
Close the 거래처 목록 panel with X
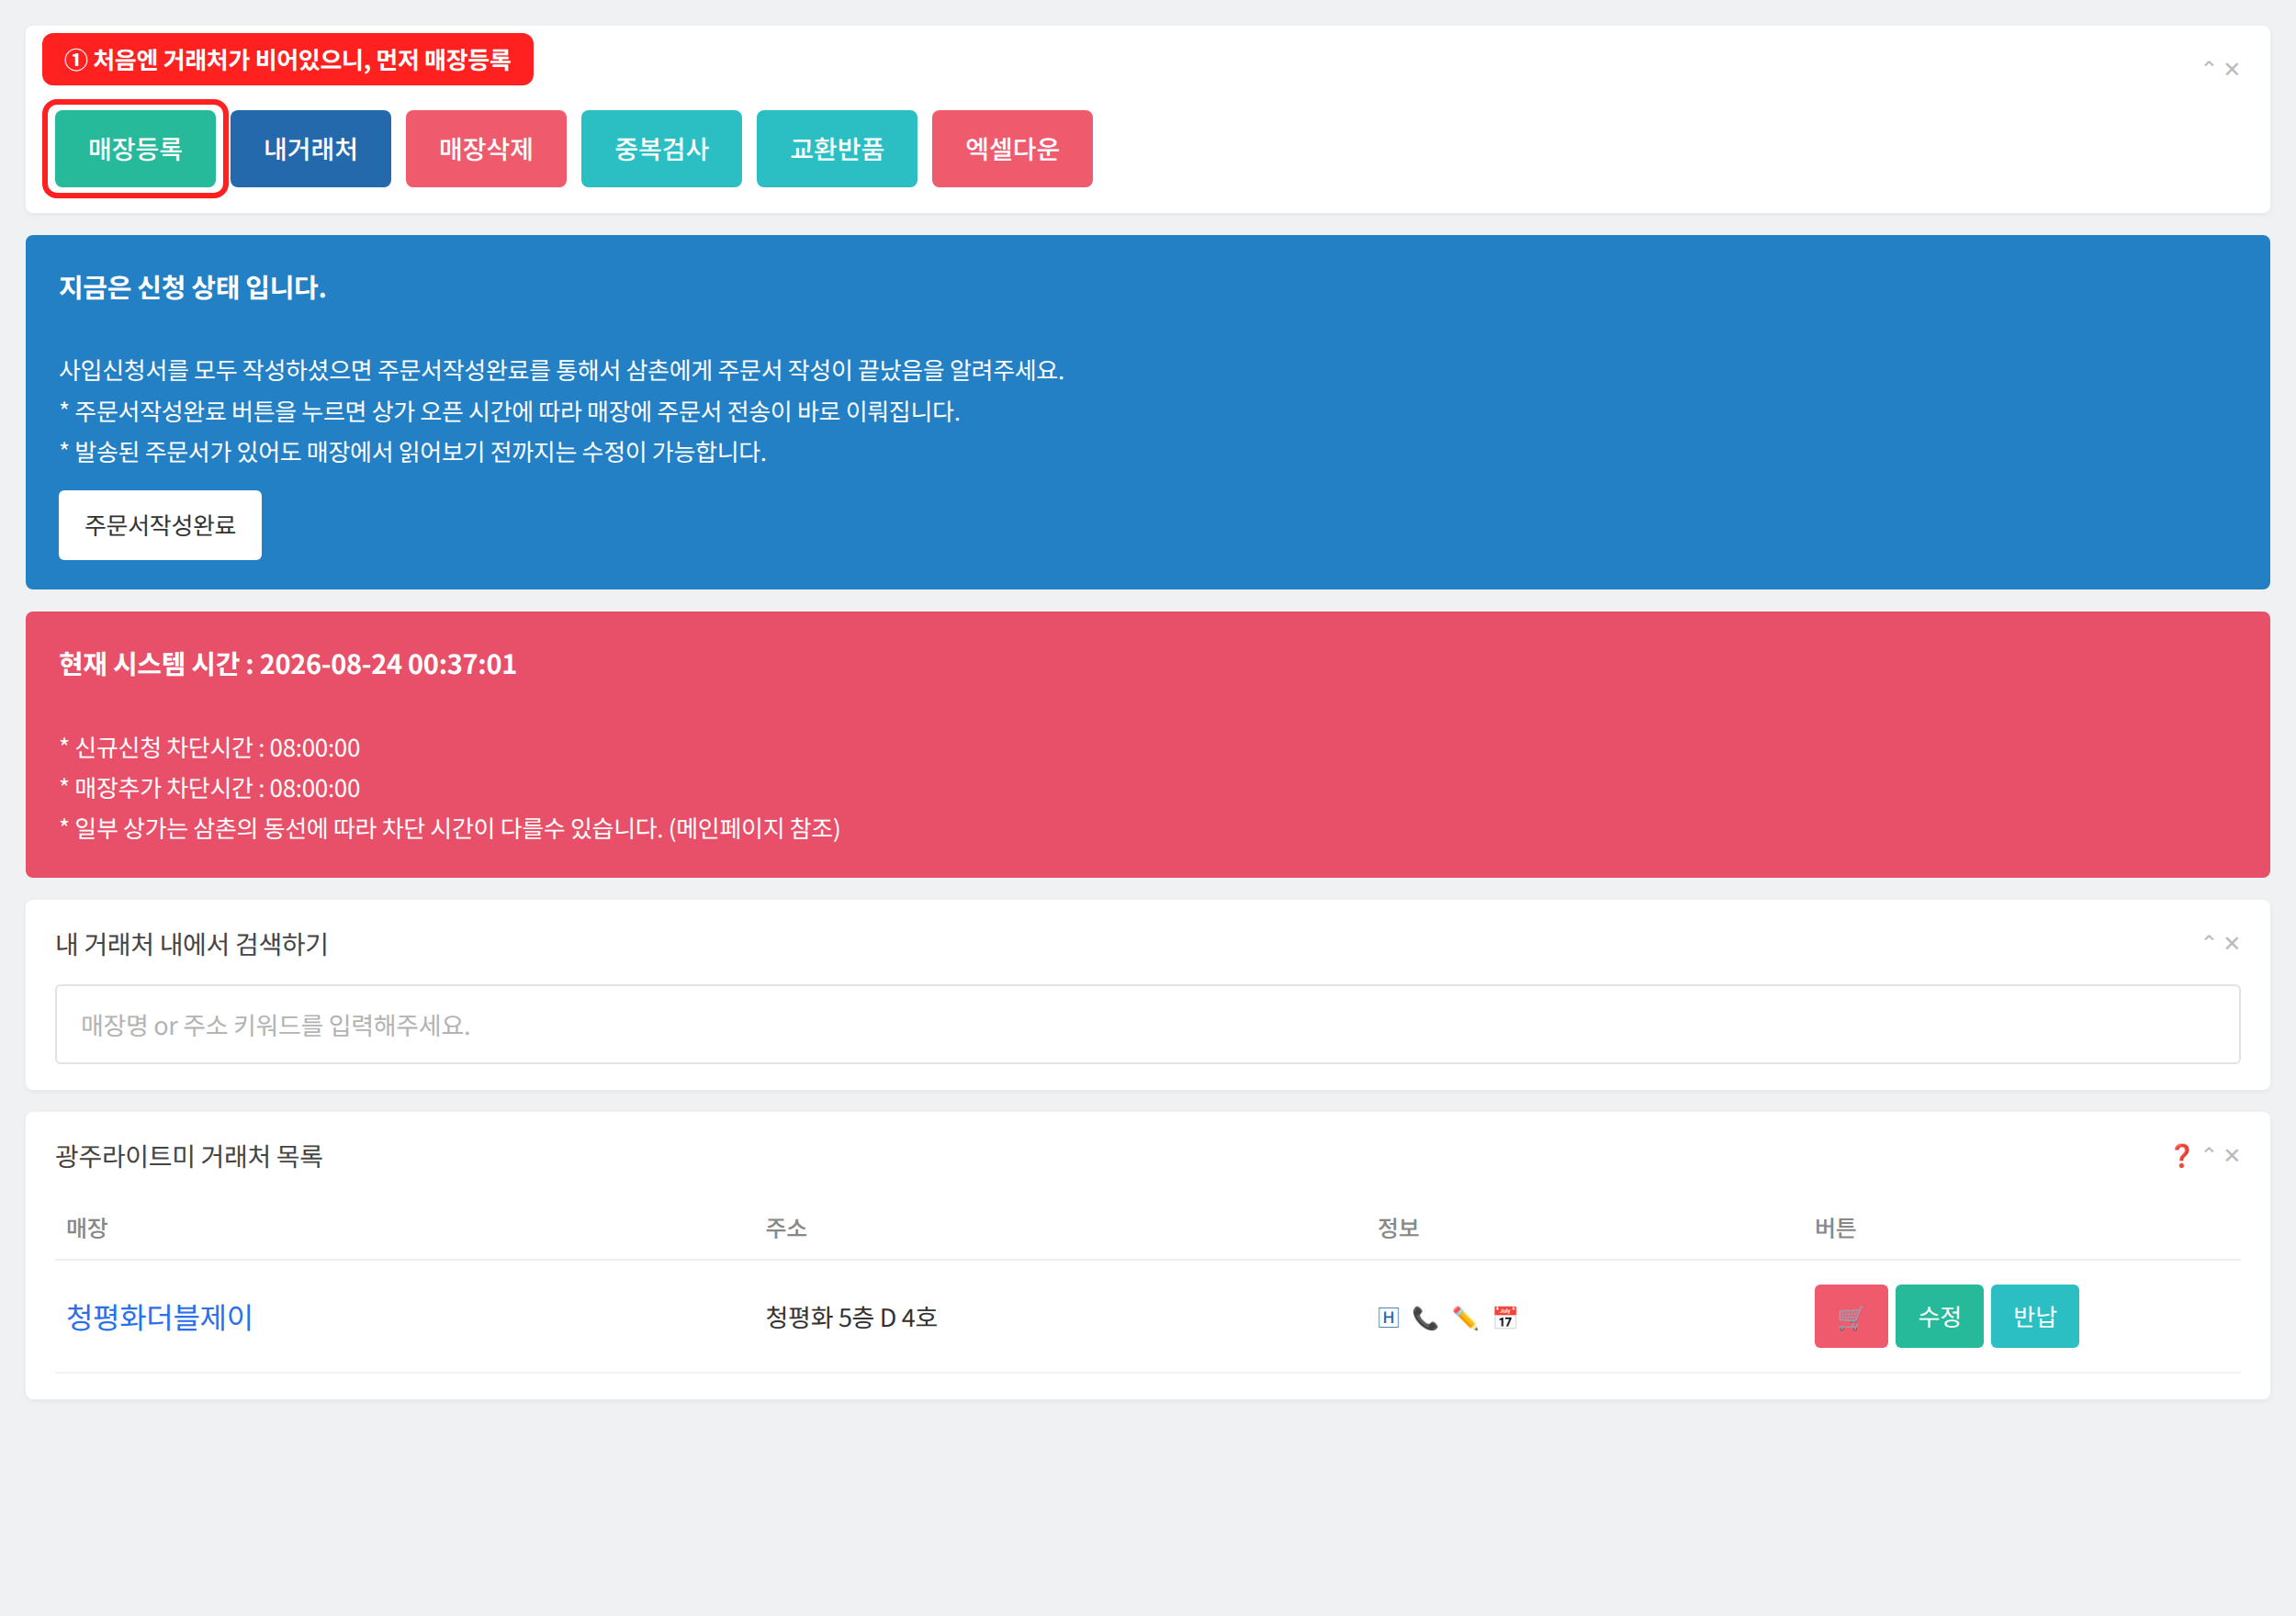point(2231,1155)
